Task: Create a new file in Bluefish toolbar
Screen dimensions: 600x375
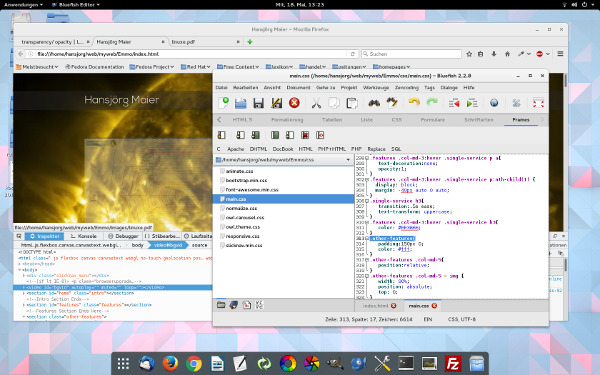Action: coord(223,103)
